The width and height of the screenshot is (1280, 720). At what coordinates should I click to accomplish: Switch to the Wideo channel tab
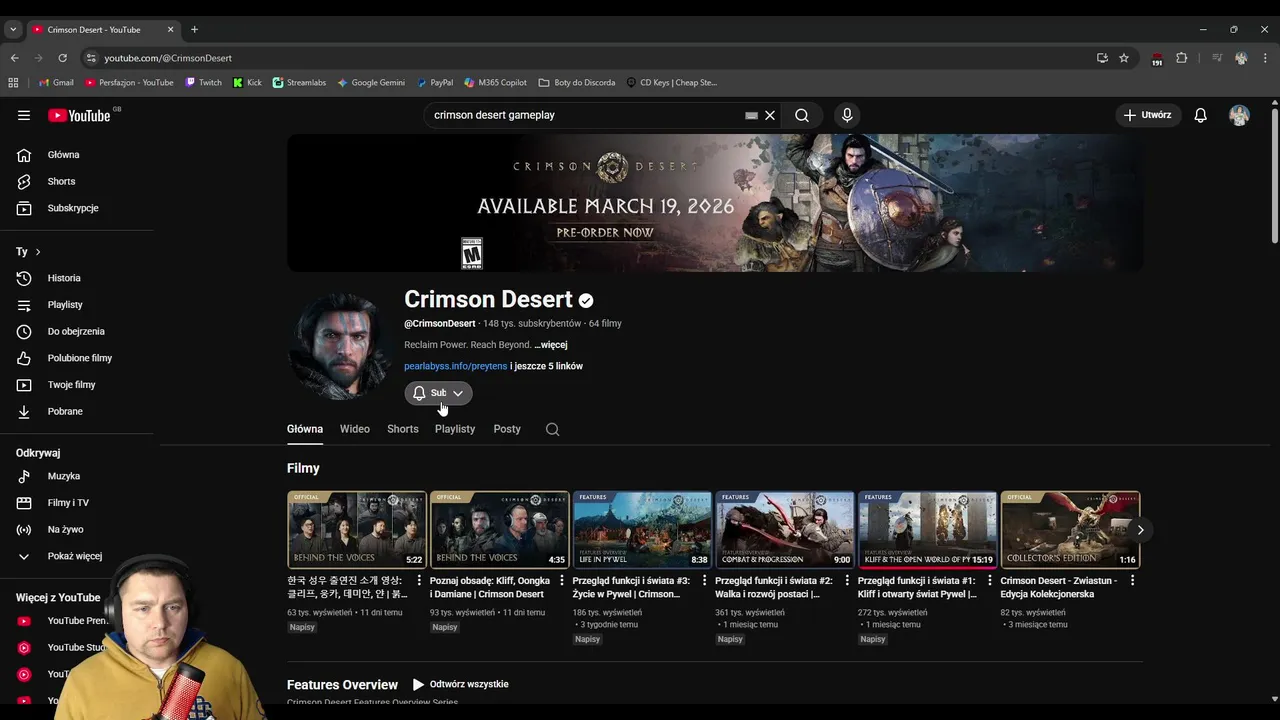(355, 429)
